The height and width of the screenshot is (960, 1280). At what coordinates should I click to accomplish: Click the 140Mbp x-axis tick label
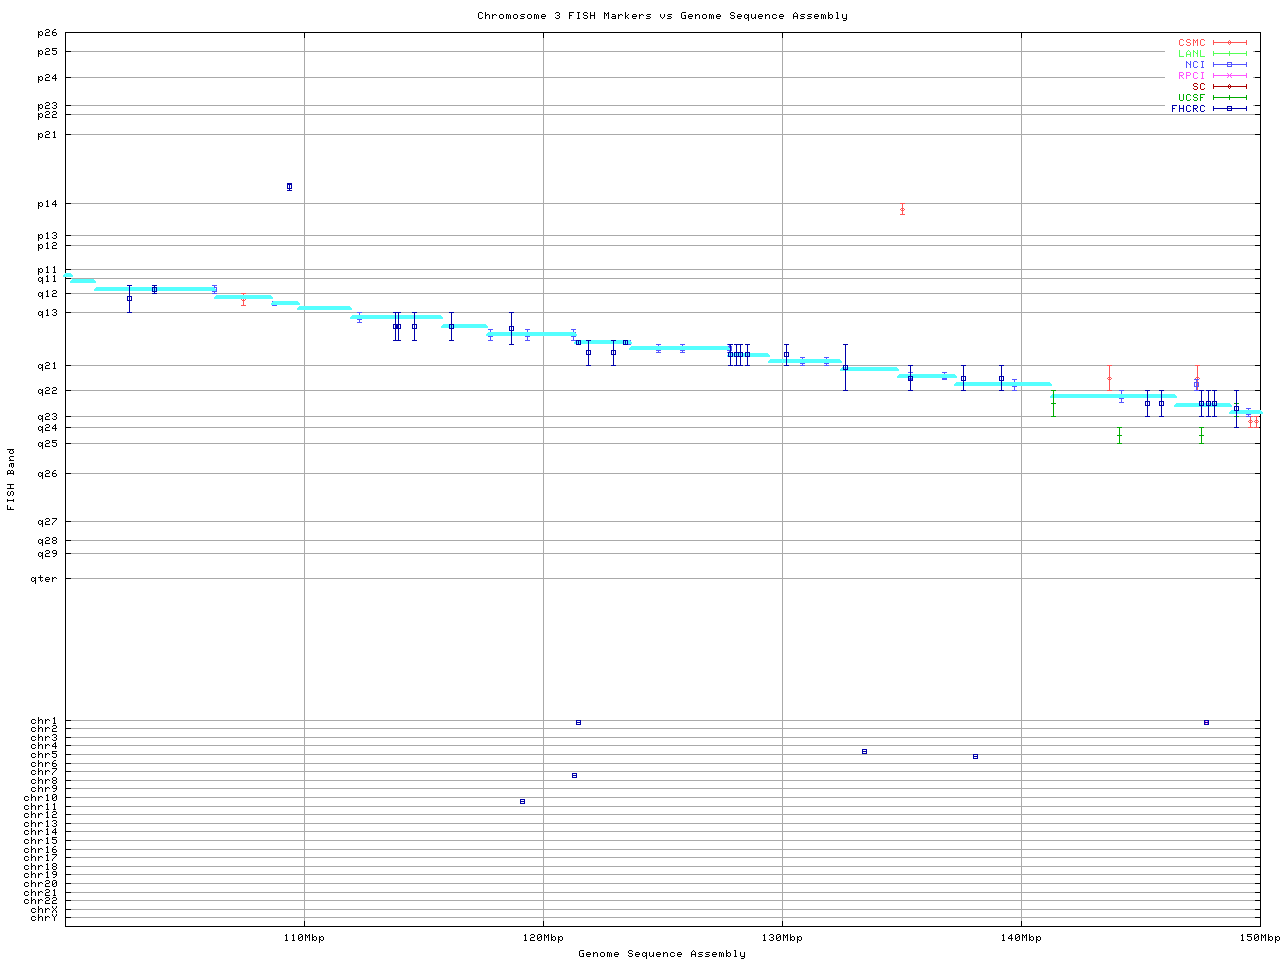pyautogui.click(x=1021, y=938)
